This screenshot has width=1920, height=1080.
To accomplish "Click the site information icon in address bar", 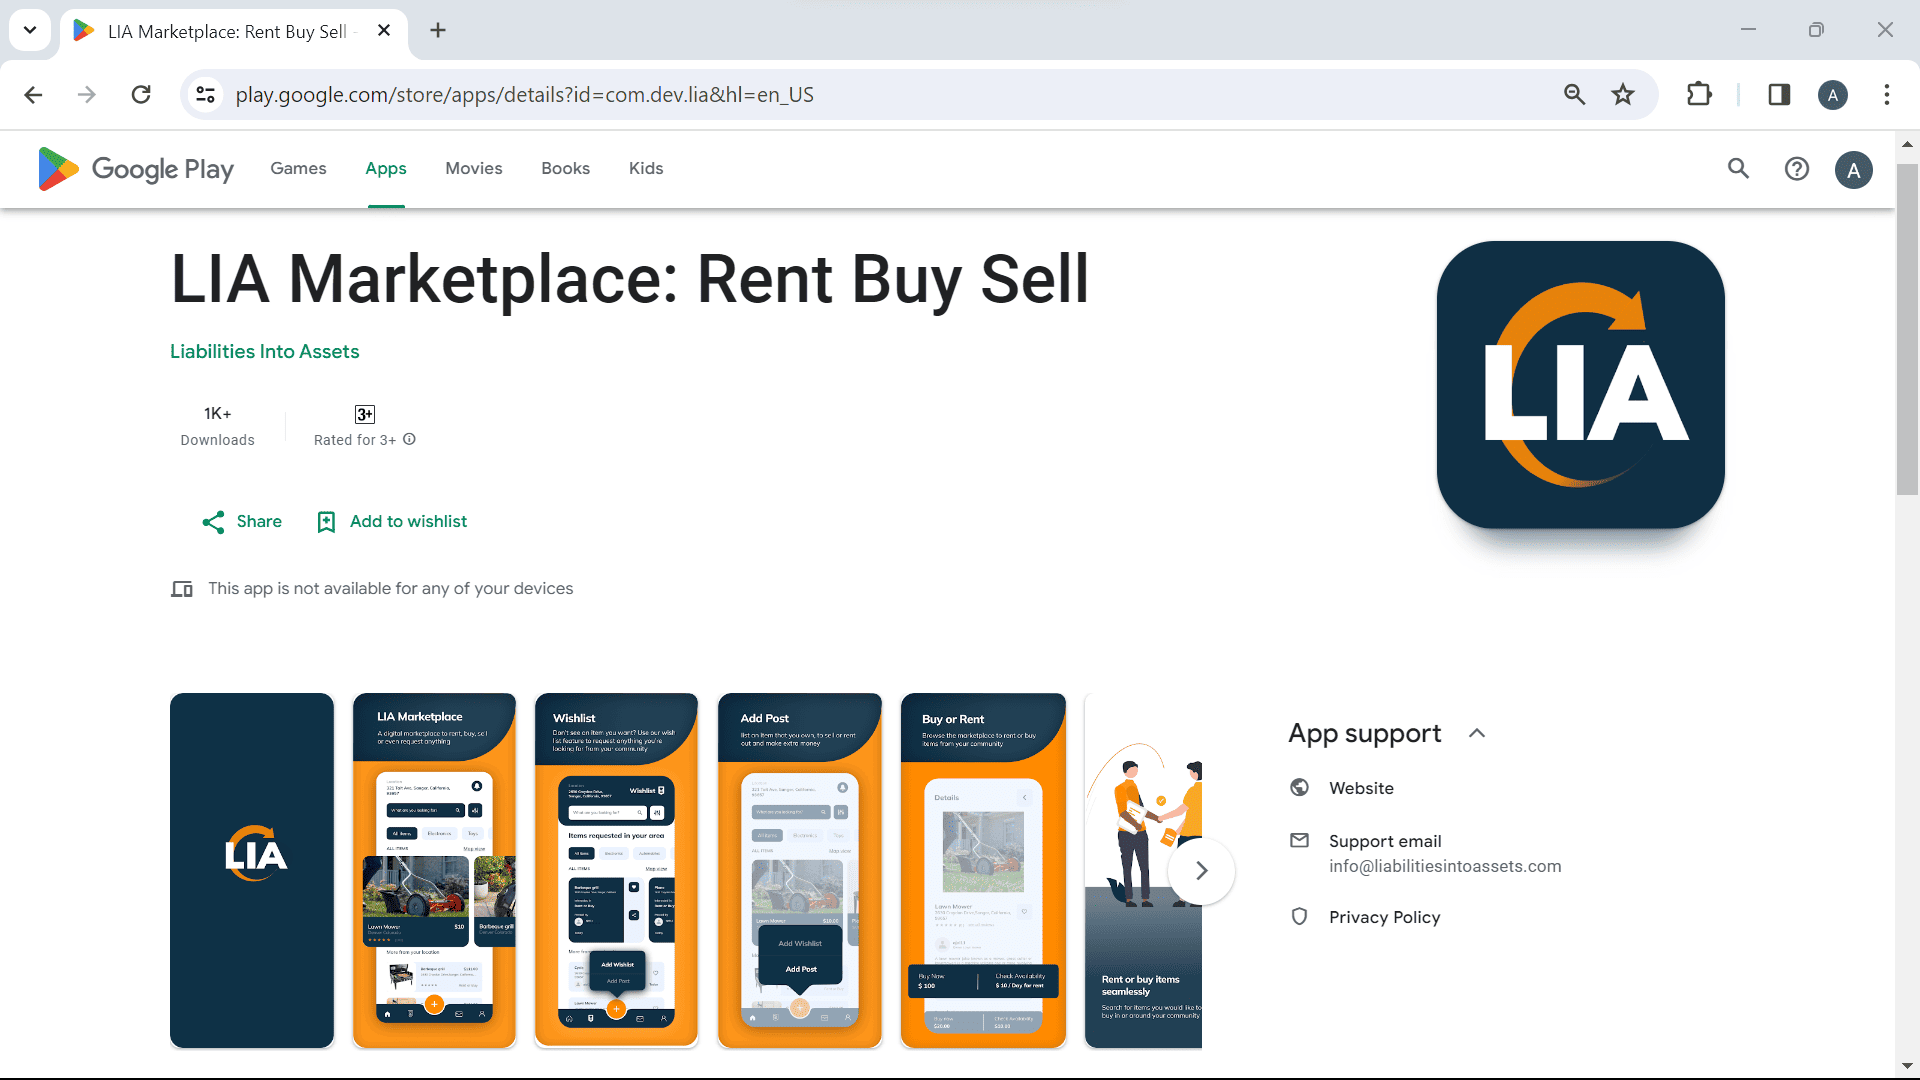I will click(x=205, y=94).
